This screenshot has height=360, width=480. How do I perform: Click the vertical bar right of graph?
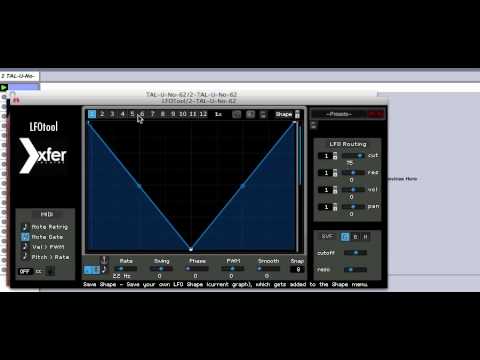click(300, 155)
